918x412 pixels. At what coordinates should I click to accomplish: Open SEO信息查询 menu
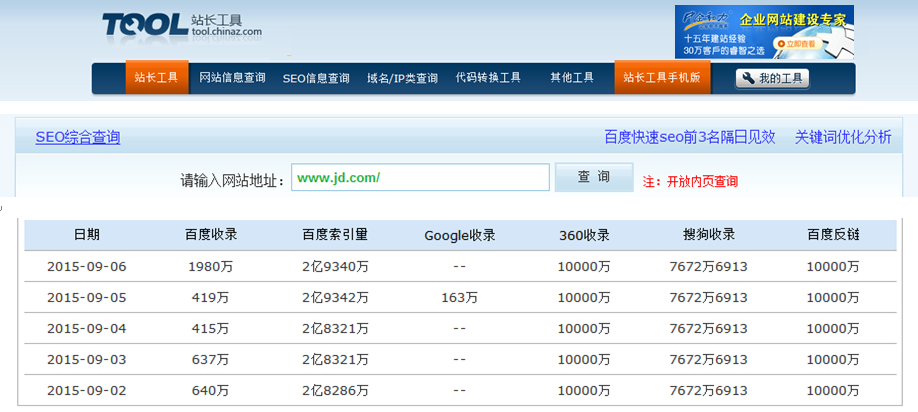(316, 78)
